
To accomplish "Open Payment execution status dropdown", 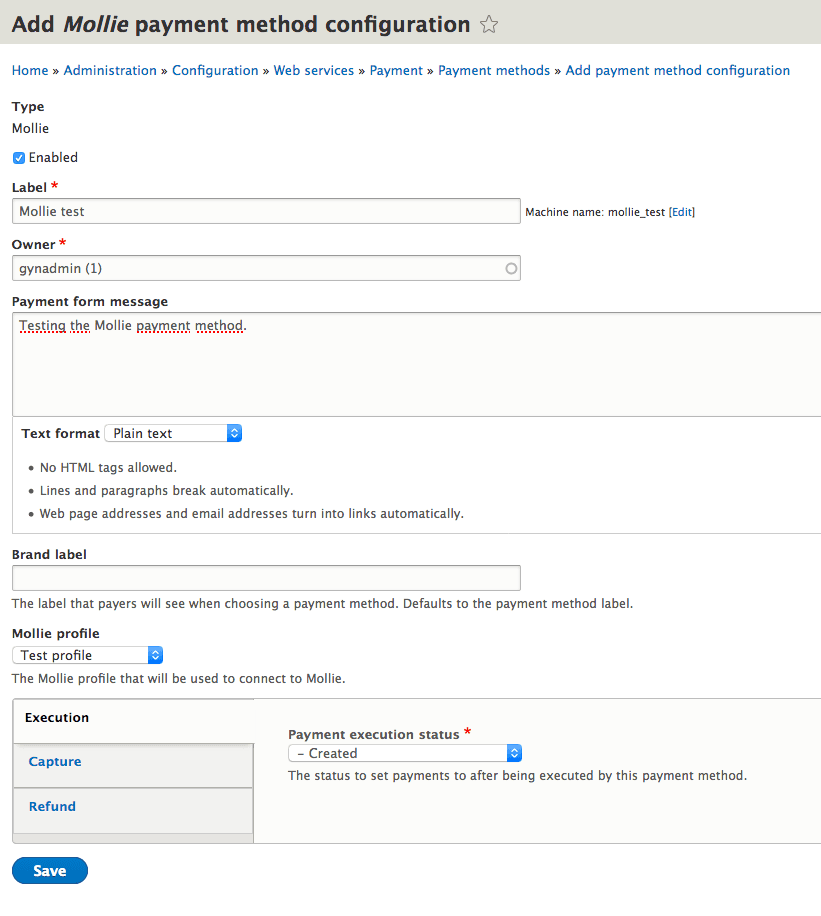I will [x=404, y=753].
